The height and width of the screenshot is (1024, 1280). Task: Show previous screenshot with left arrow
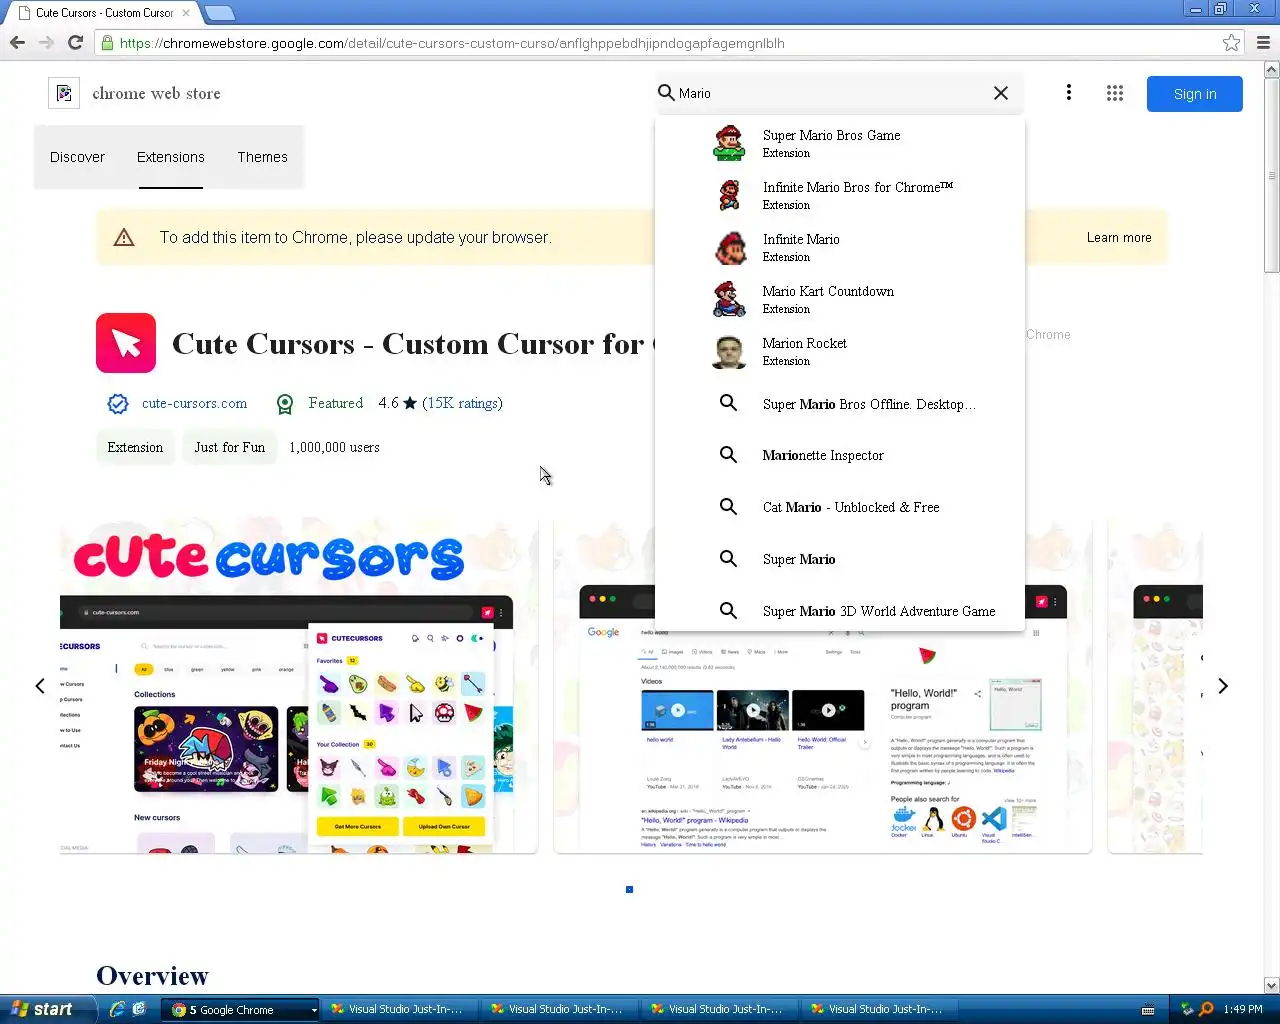40,686
